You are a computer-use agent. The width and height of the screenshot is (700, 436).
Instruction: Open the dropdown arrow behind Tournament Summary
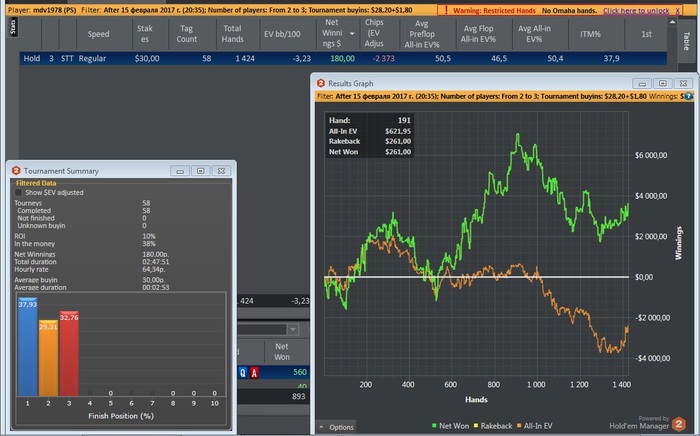click(x=292, y=329)
